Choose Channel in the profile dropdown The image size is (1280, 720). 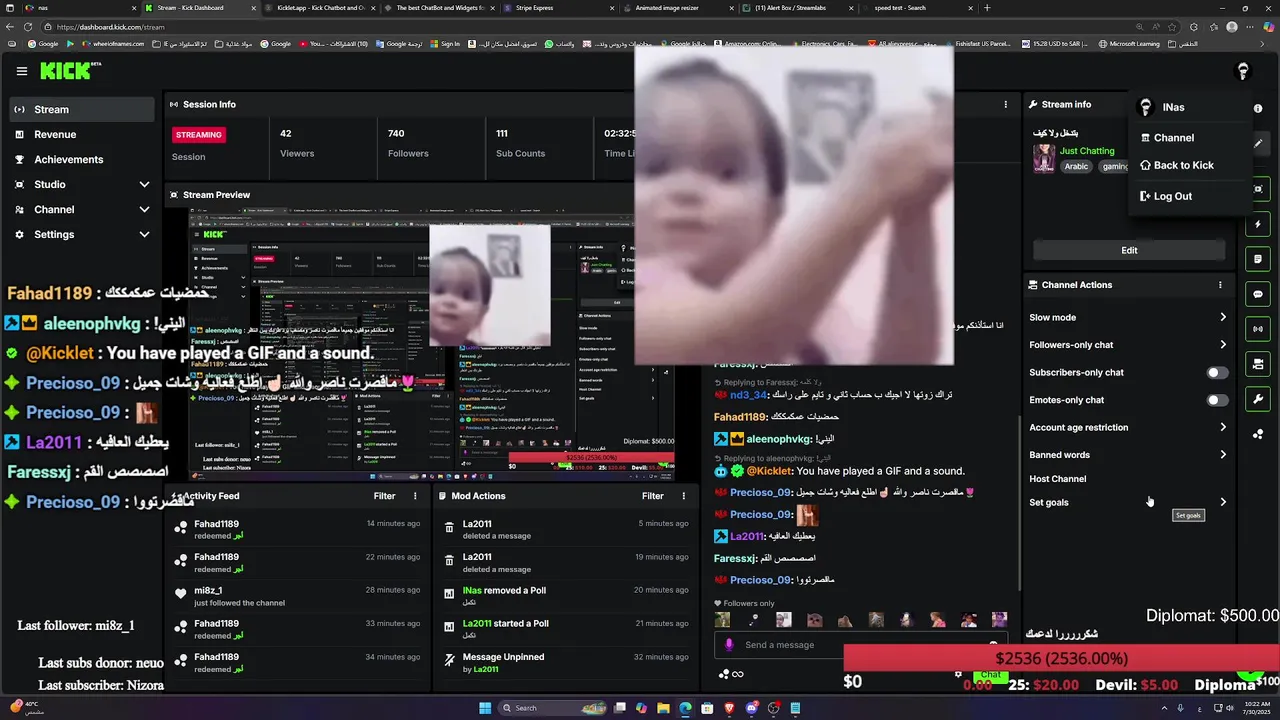pos(1190,138)
